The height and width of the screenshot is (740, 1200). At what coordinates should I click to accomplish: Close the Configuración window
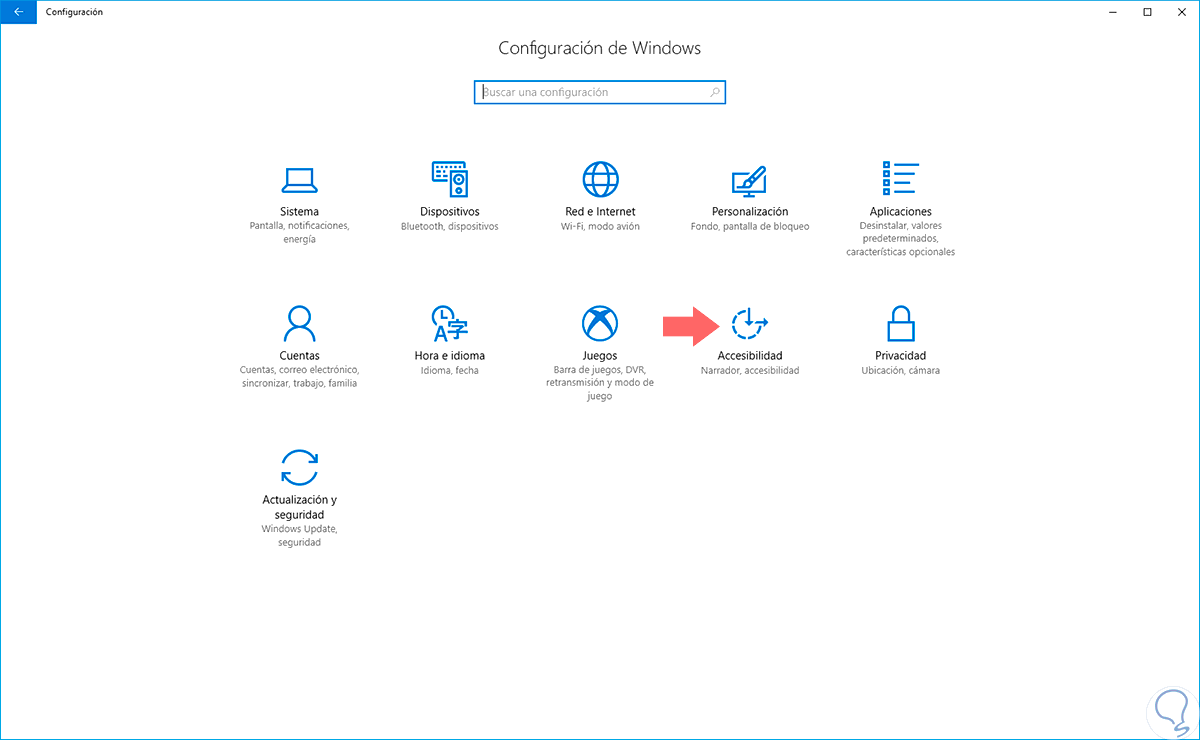(x=1180, y=12)
